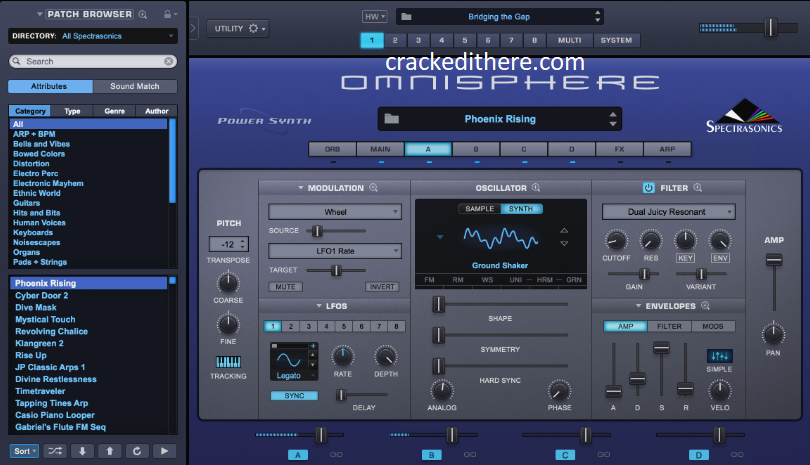Switch to the ORB tab

[x=332, y=149]
